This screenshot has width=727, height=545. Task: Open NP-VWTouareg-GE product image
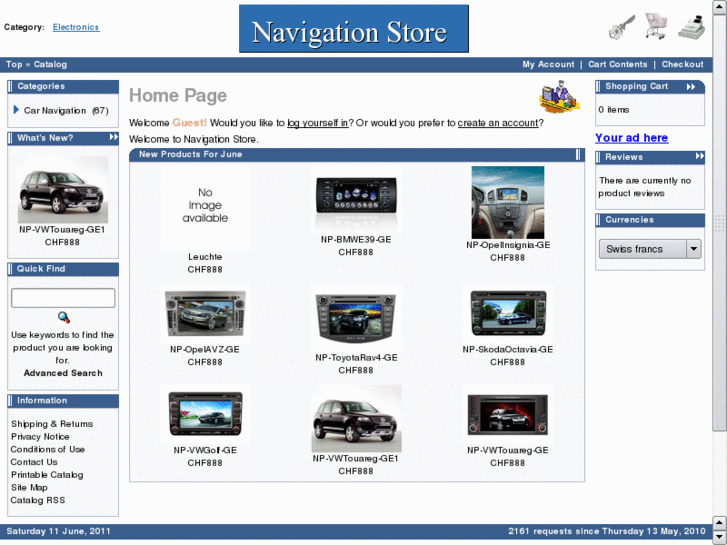(508, 414)
